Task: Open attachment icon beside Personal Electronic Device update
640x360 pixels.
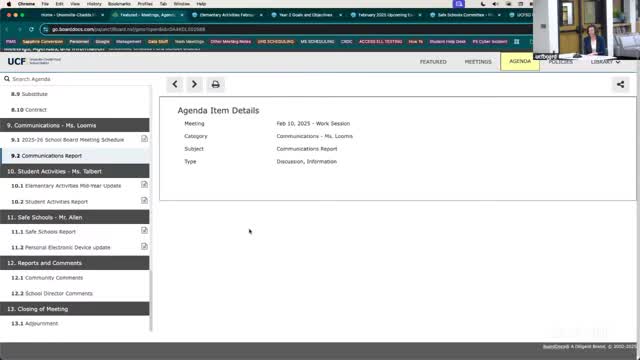Action: [x=144, y=247]
